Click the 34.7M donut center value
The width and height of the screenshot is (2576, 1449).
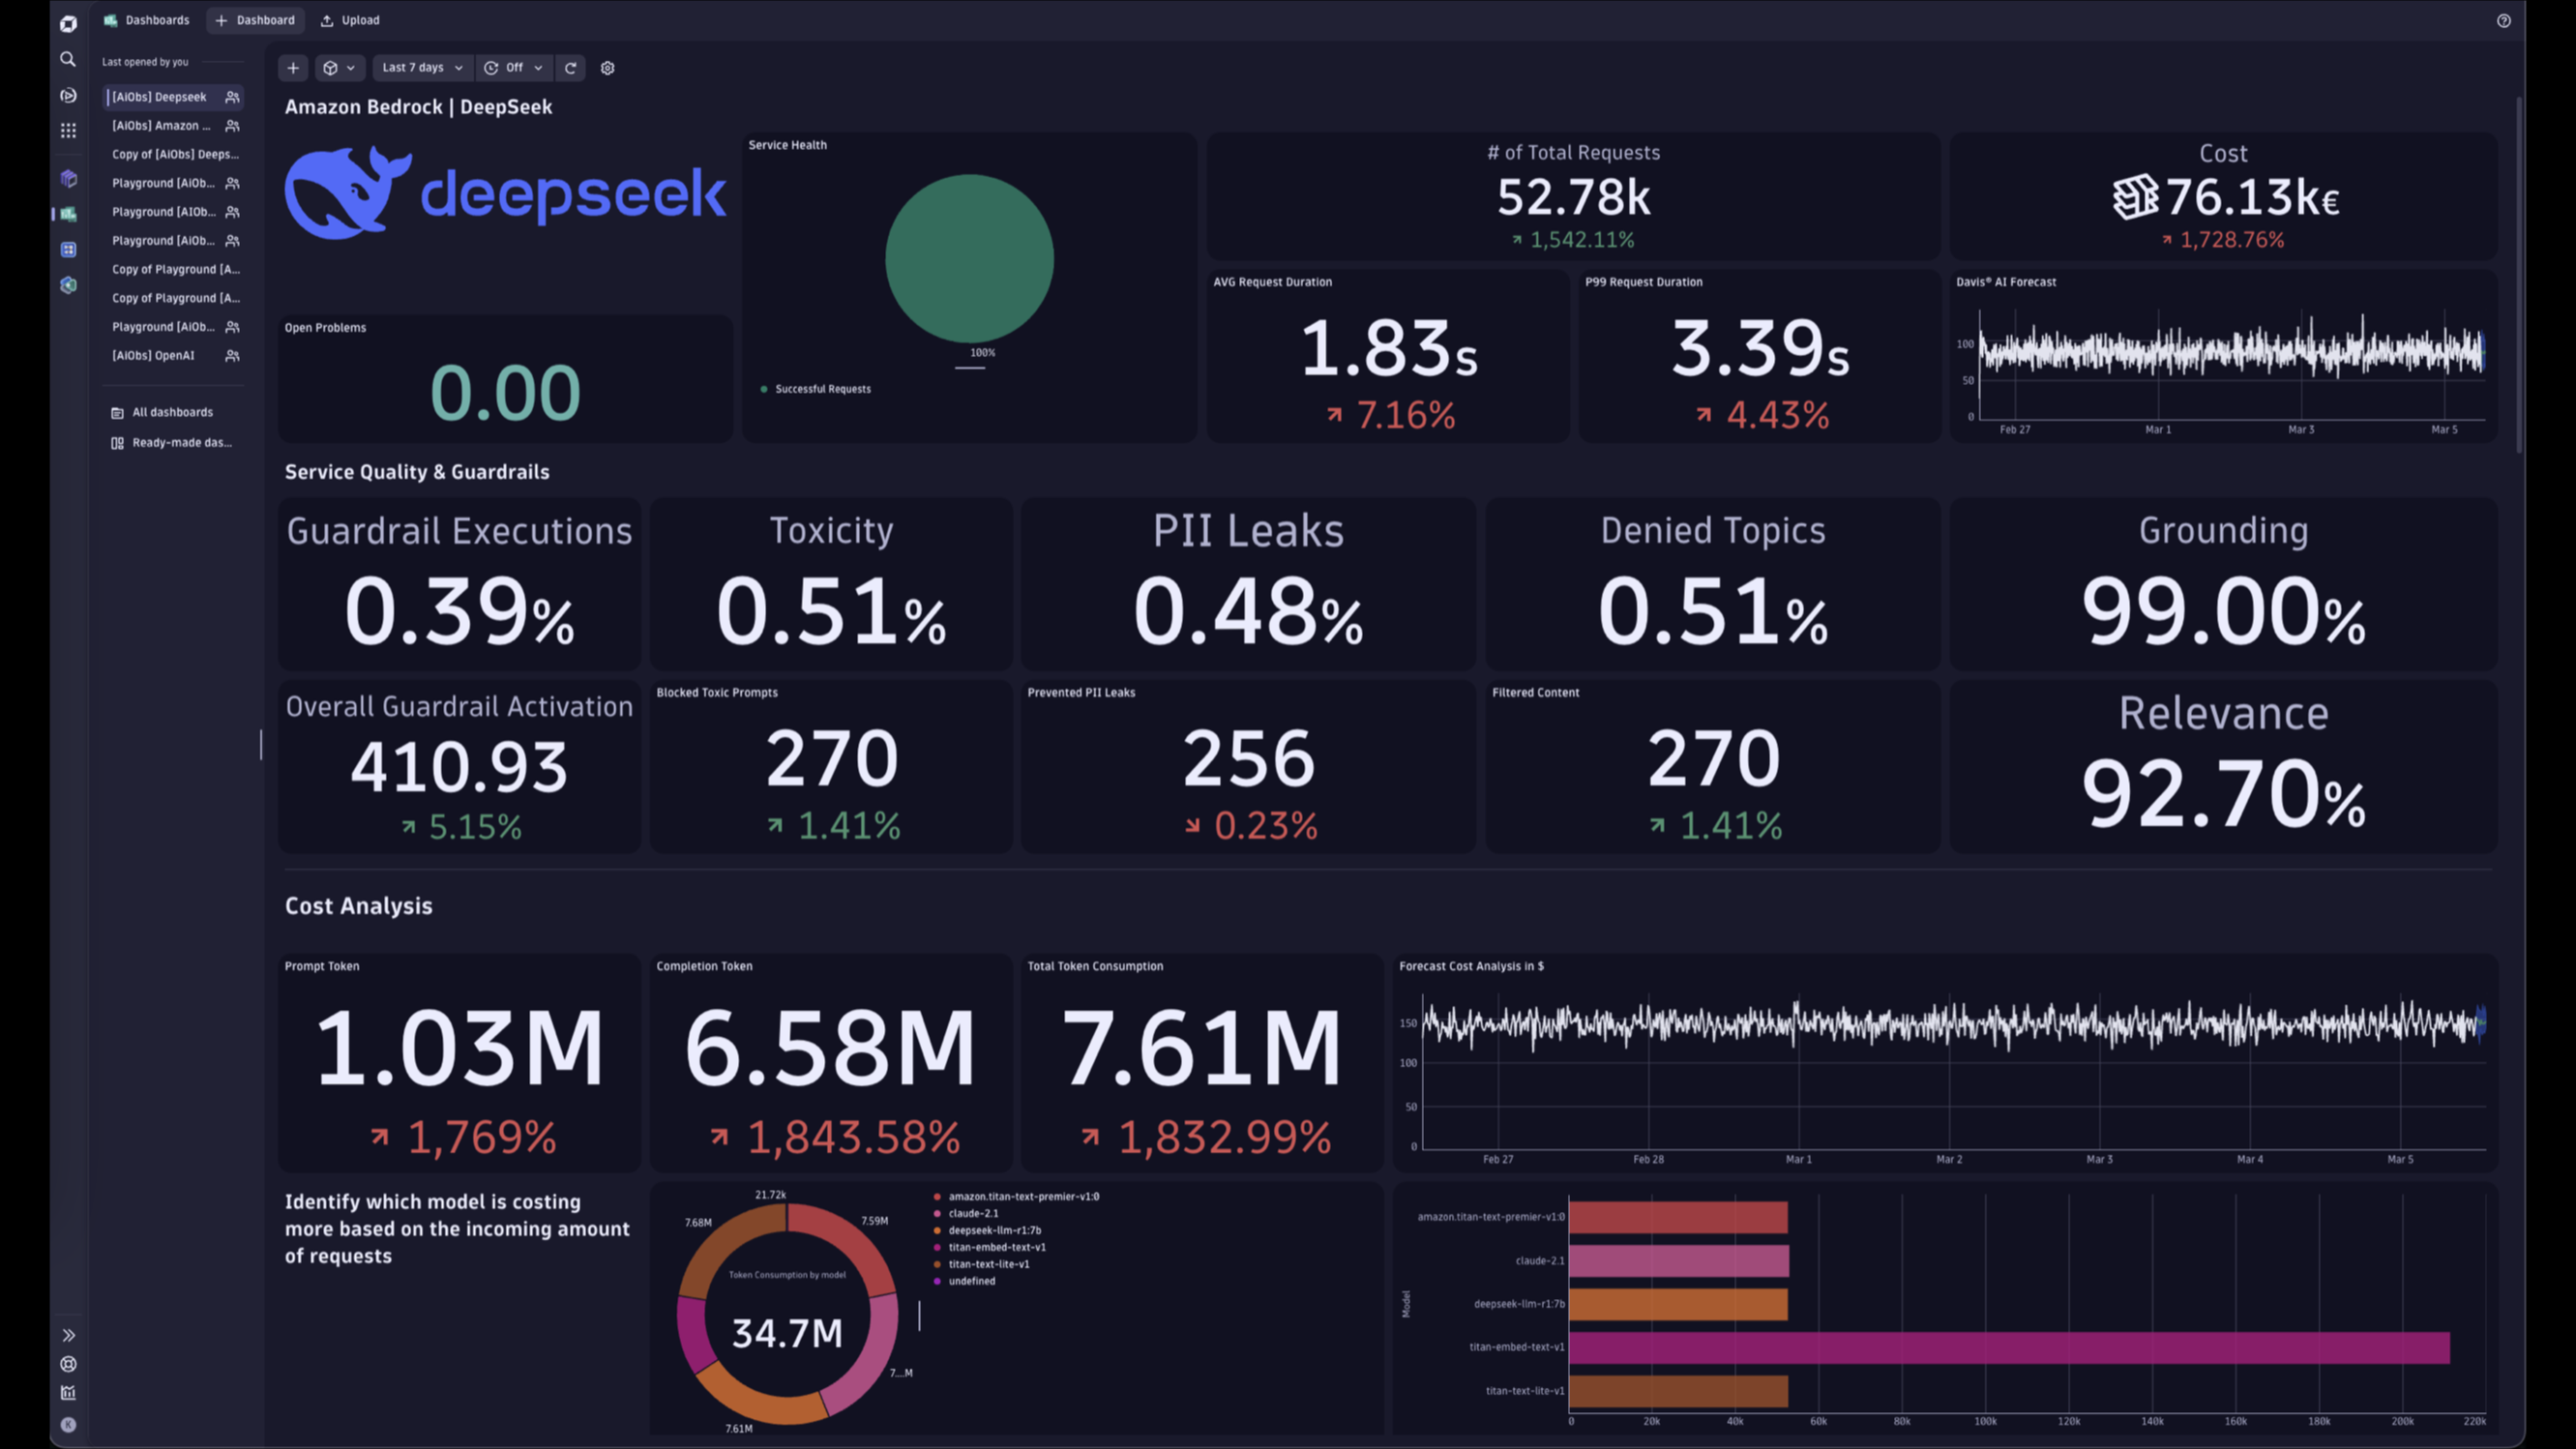(787, 1334)
